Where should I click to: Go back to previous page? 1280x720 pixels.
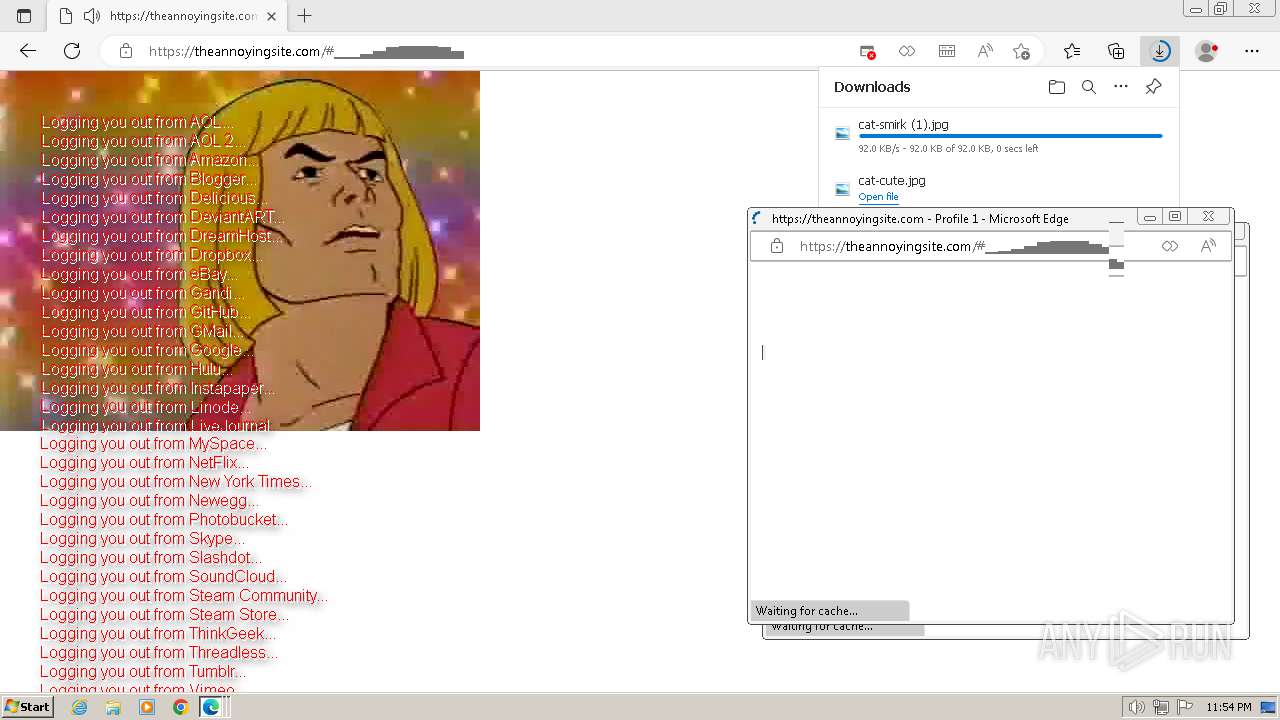point(28,51)
